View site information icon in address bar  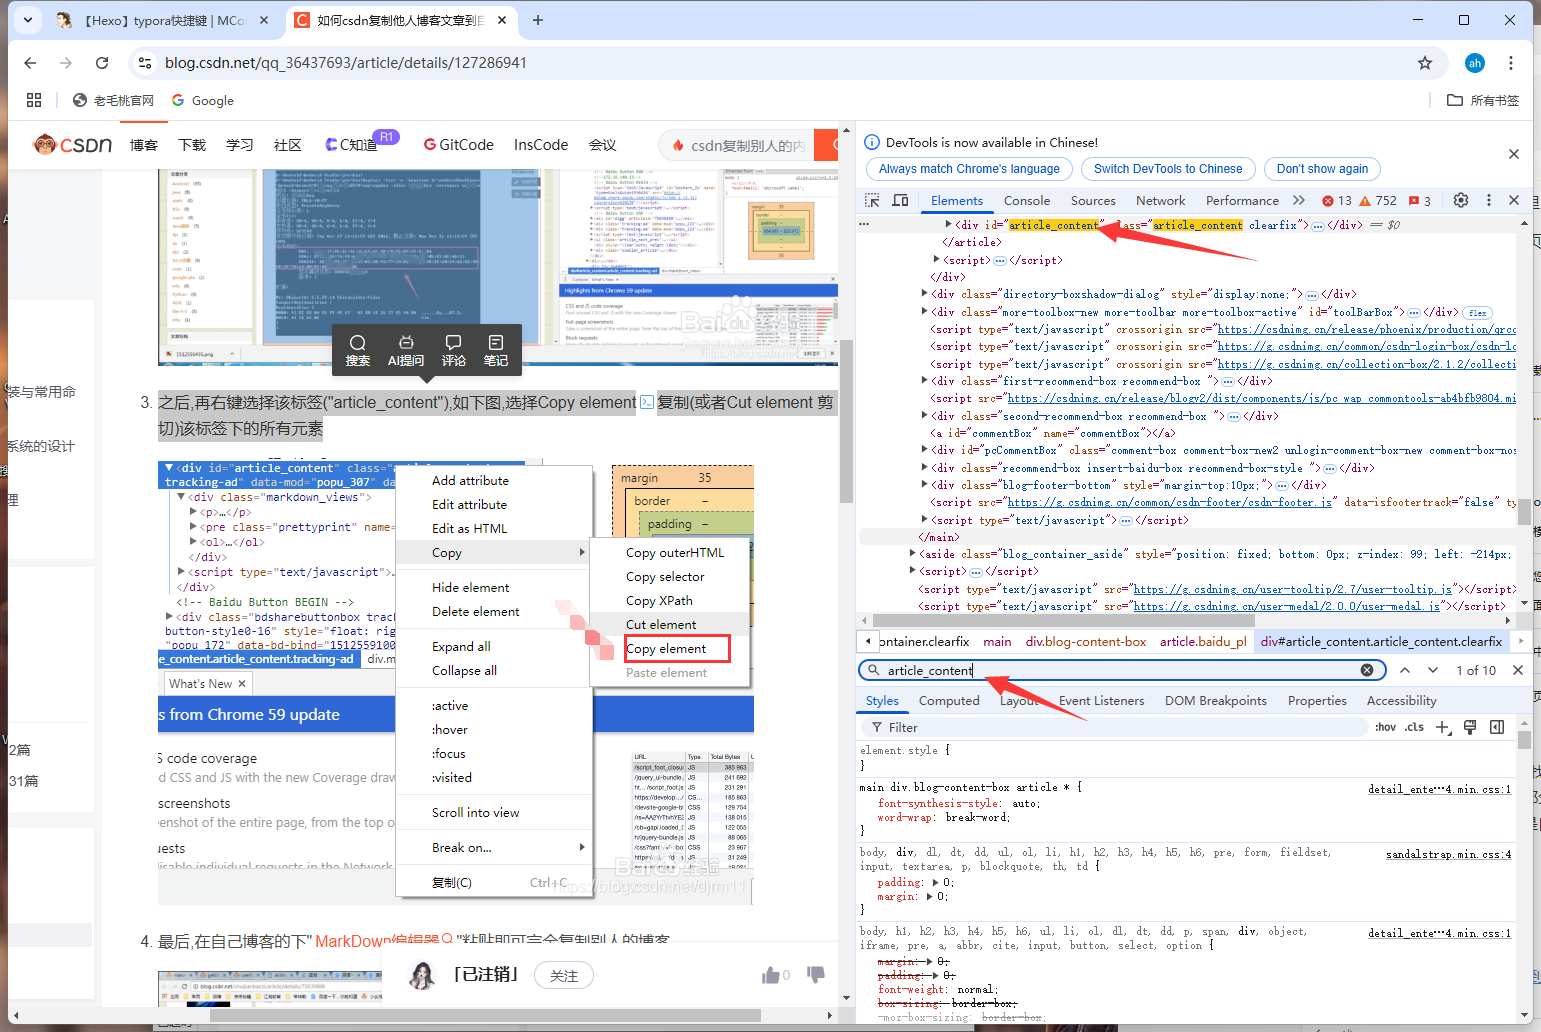tap(145, 63)
